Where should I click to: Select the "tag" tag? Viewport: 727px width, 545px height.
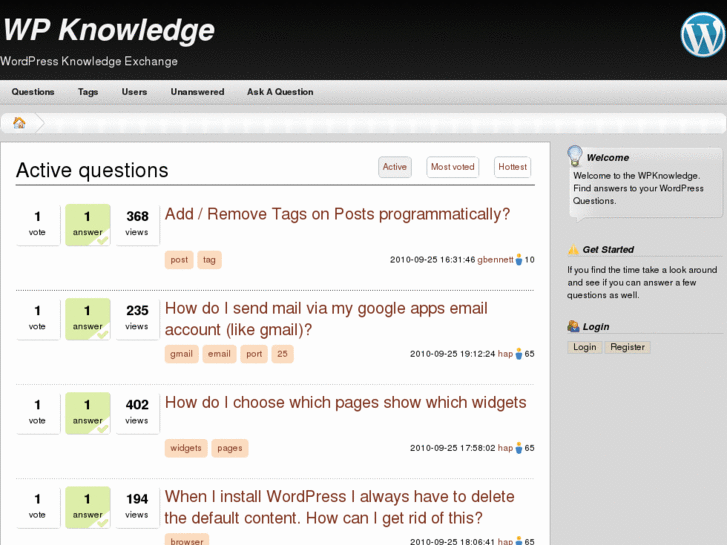coord(209,260)
